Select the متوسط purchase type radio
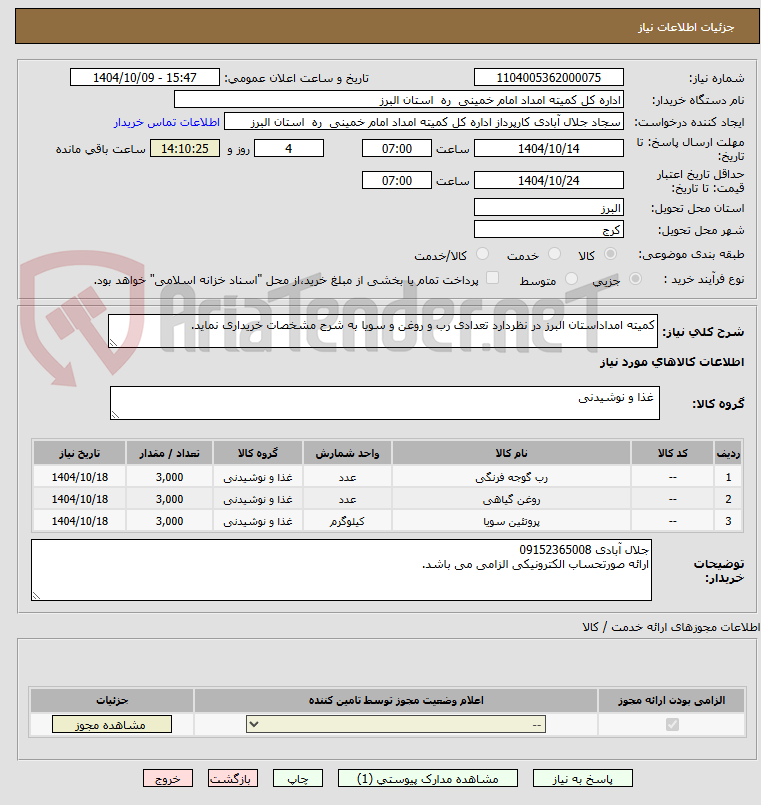The width and height of the screenshot is (761, 805). point(571,278)
